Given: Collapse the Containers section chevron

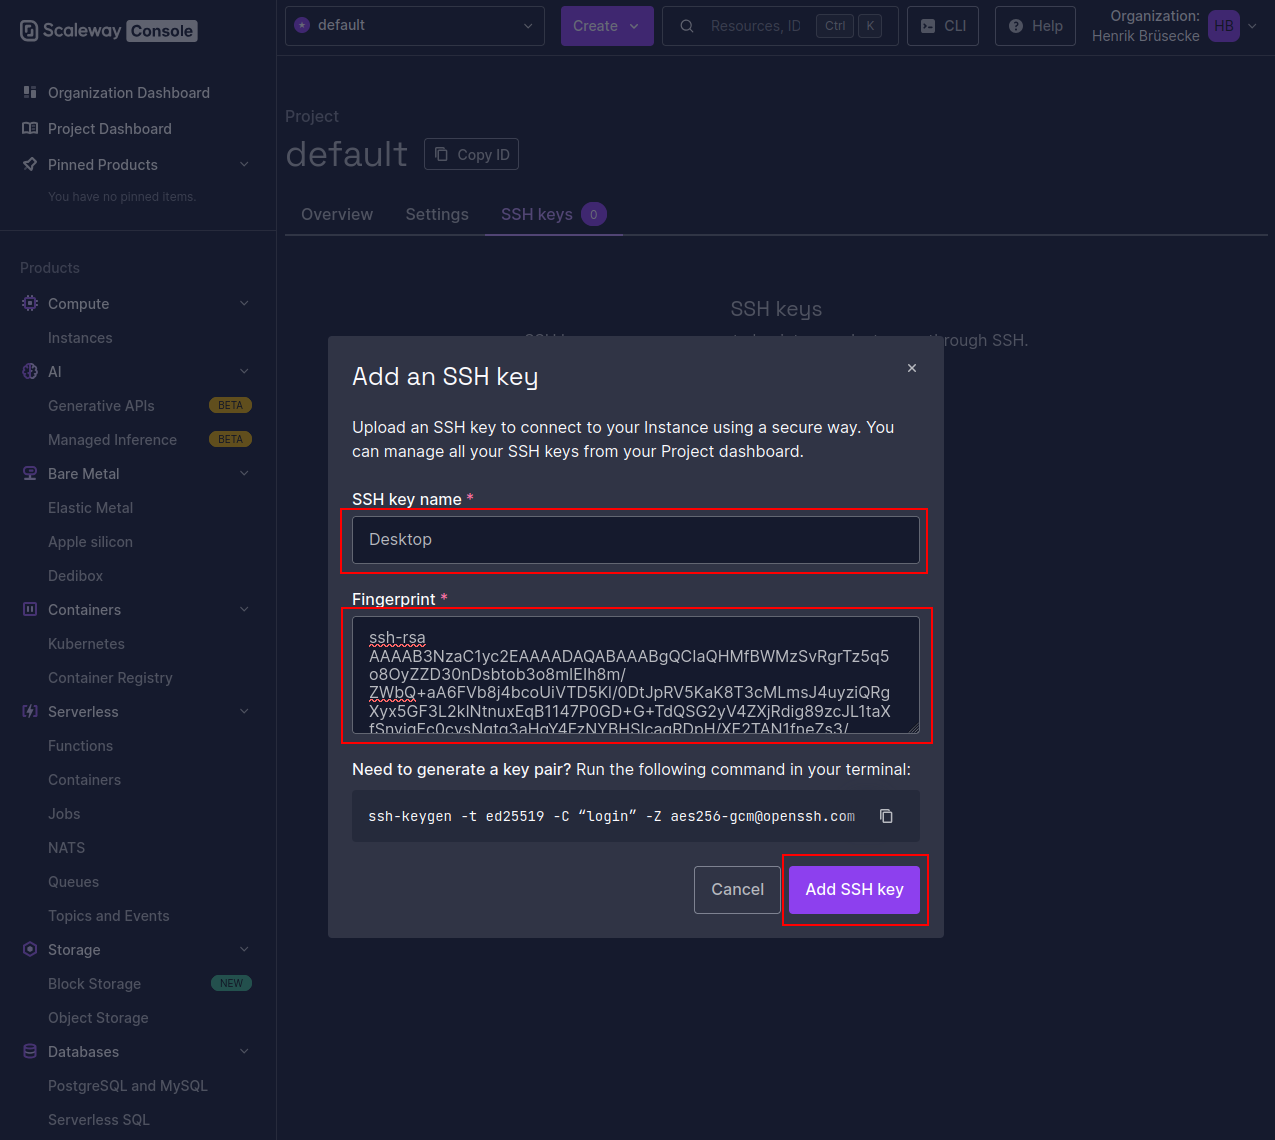Looking at the screenshot, I should point(244,609).
